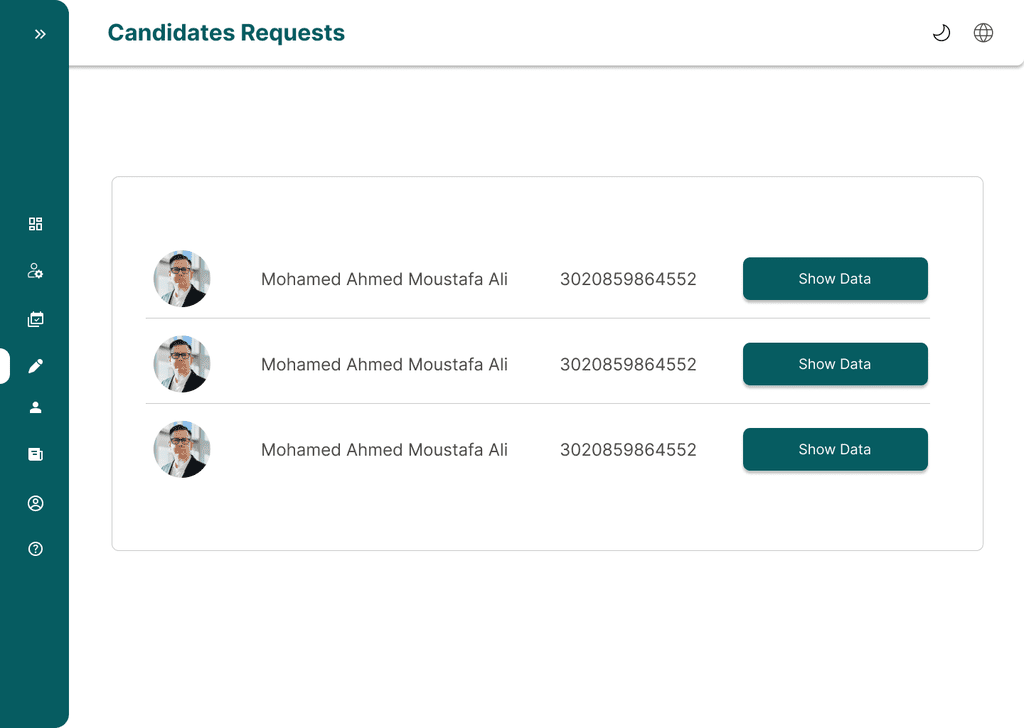Screen dimensions: 1024x728
Task: Open the help question mark icon
Action: click(36, 549)
